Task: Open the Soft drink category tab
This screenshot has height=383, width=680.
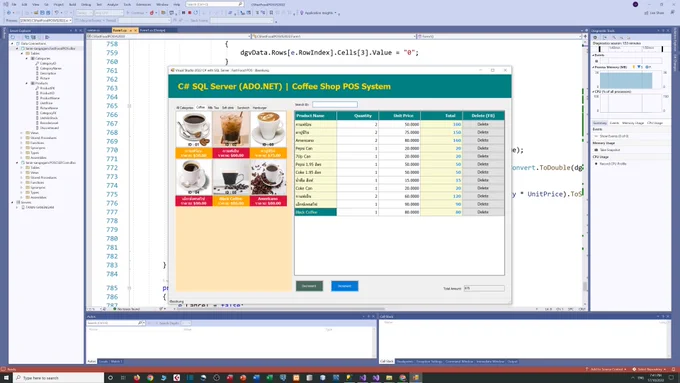Action: pos(228,108)
